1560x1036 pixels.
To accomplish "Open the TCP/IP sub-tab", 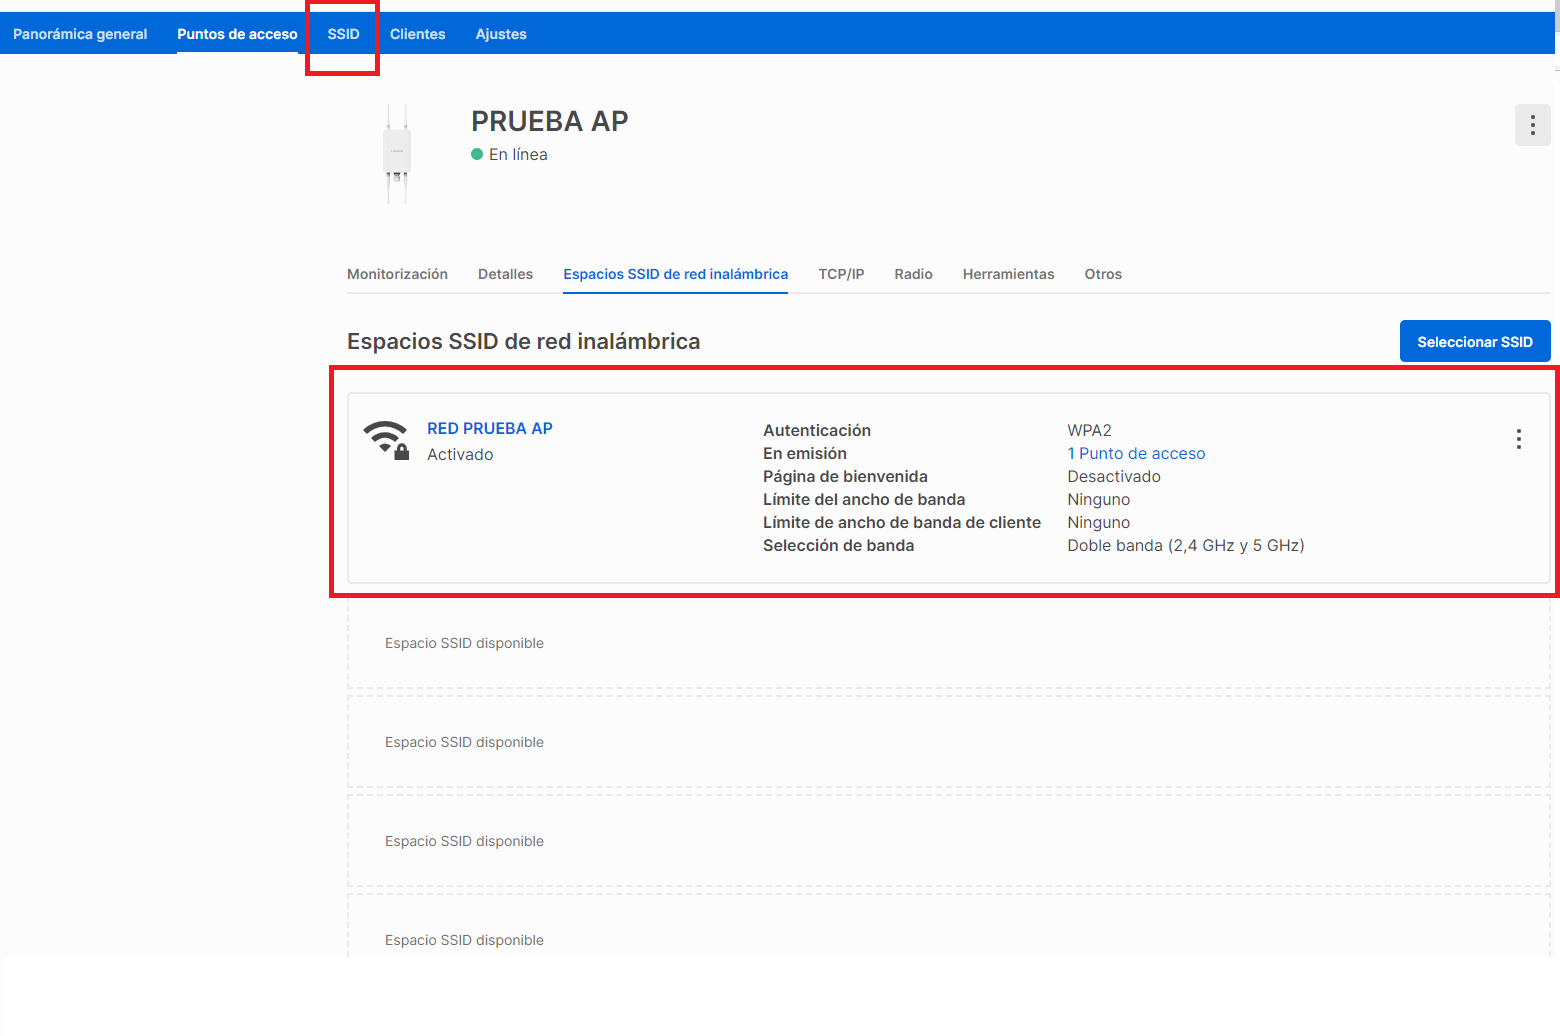I will point(841,274).
